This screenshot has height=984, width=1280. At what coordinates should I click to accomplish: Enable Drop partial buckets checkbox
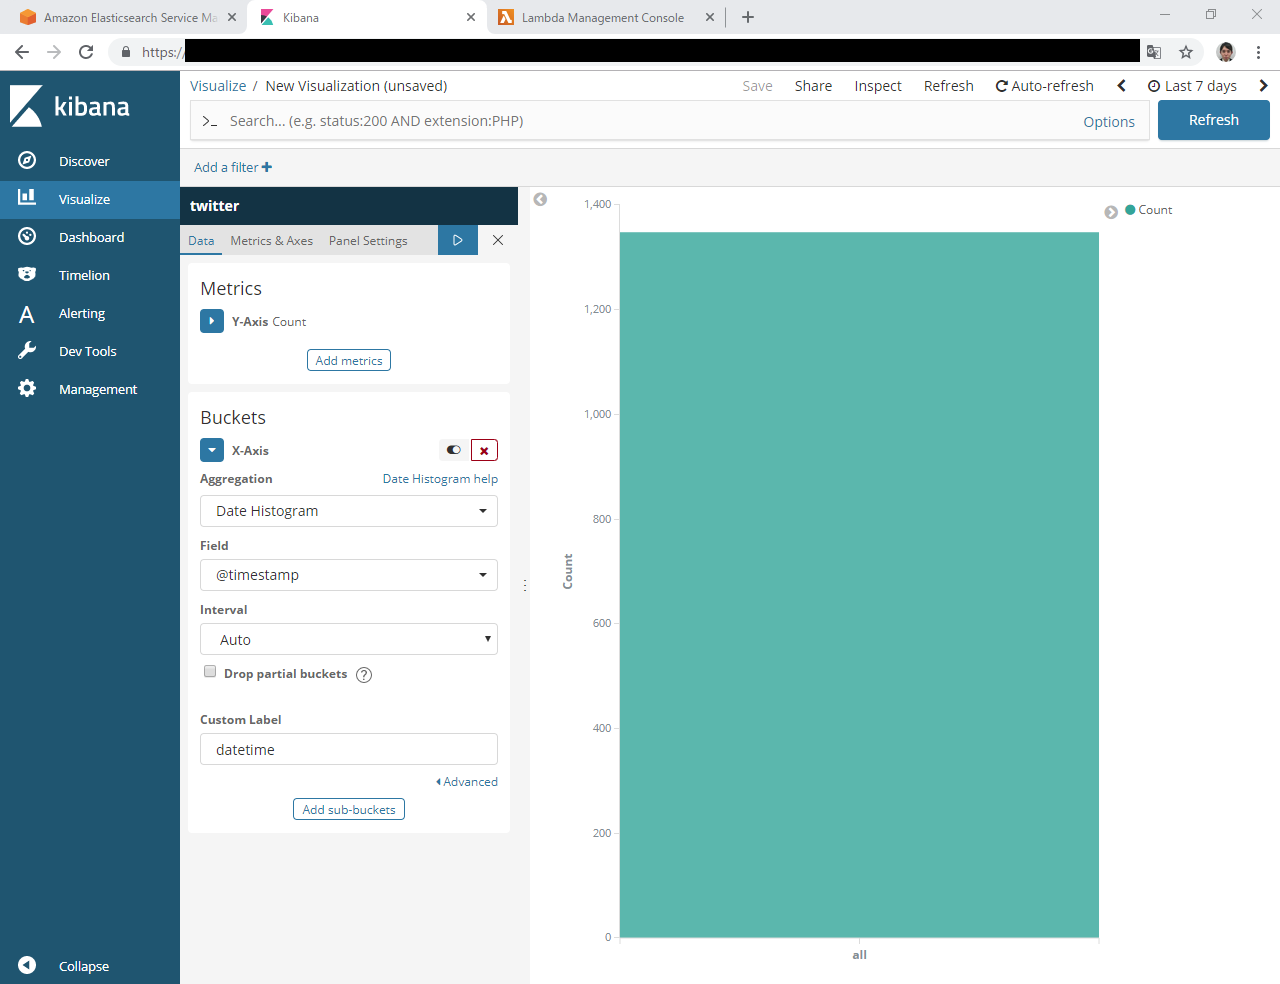pyautogui.click(x=210, y=672)
